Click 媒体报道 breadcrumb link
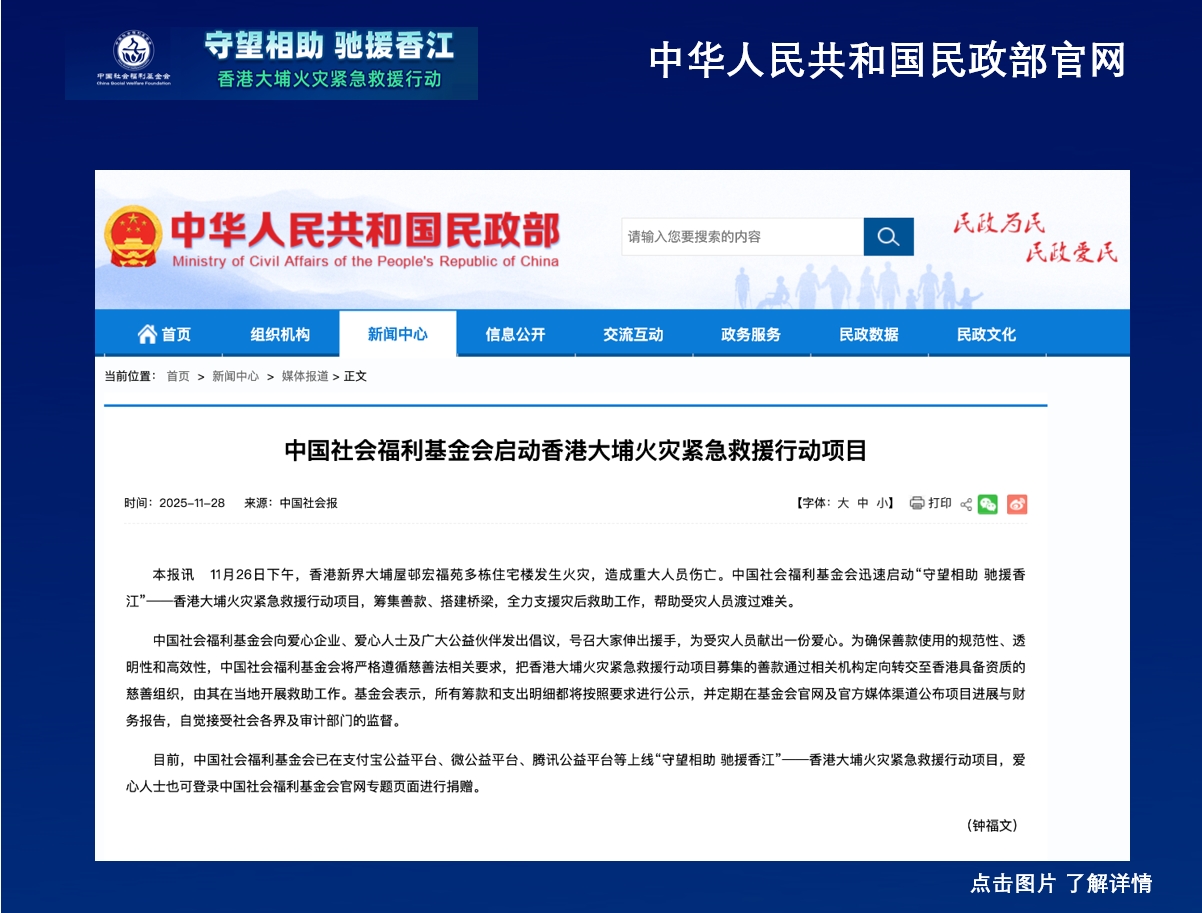The height and width of the screenshot is (913, 1202). click(x=305, y=377)
